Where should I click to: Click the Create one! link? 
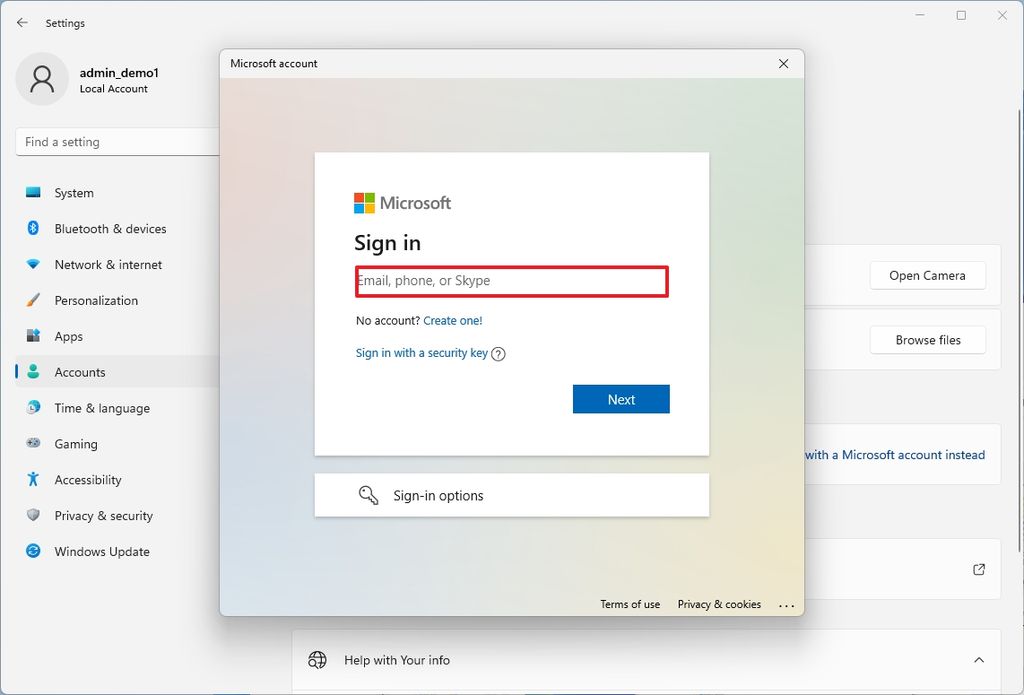click(453, 320)
